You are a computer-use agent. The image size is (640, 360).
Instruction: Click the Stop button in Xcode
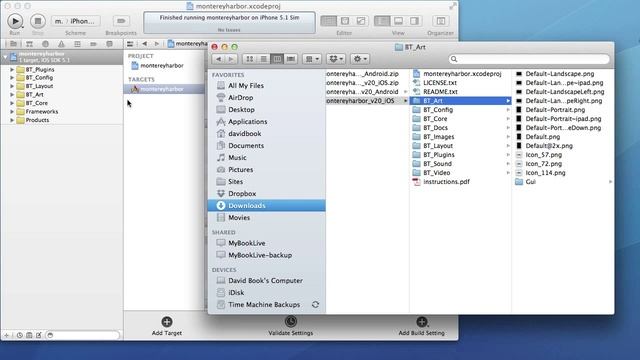tap(38, 21)
